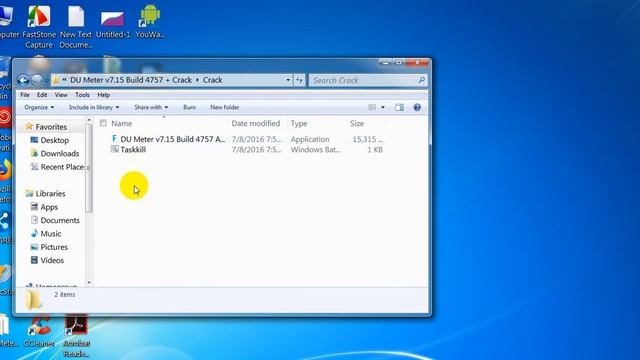Open CCleaner desktop shortcut

click(39, 325)
